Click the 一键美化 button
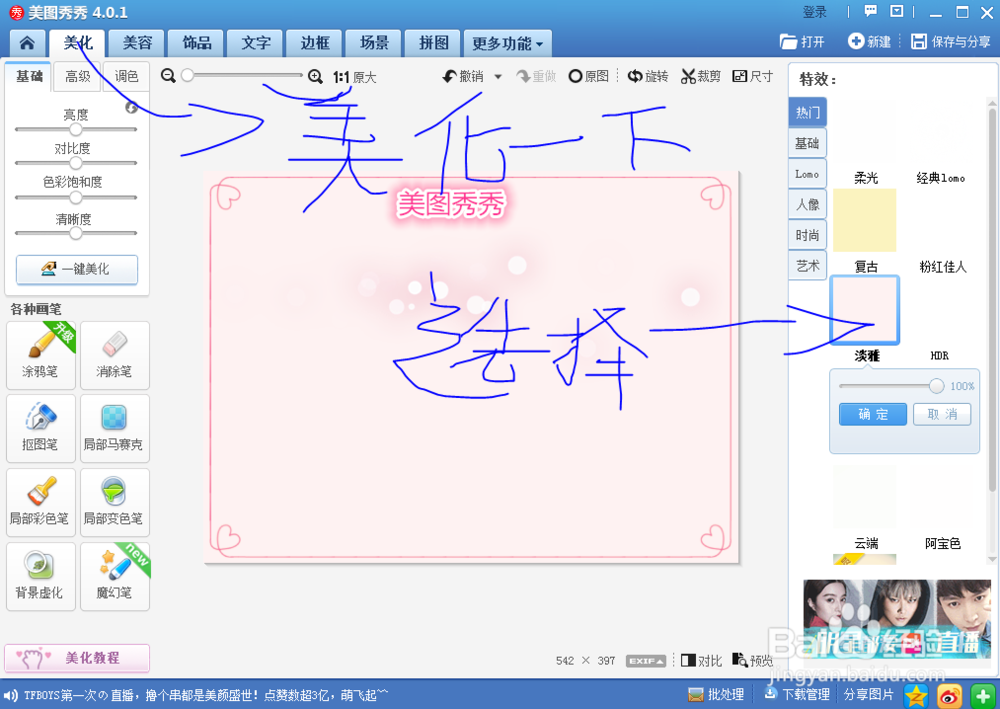Screen dimensions: 1000x709 [77, 270]
